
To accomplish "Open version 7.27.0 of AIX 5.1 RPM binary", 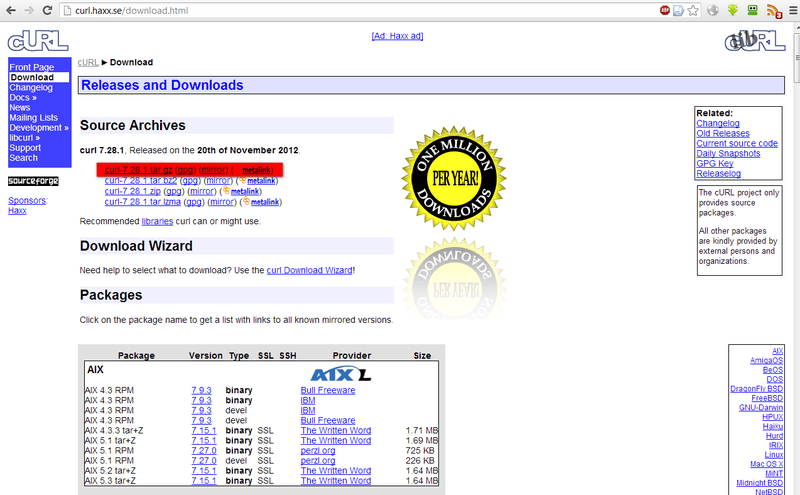I will coord(204,451).
